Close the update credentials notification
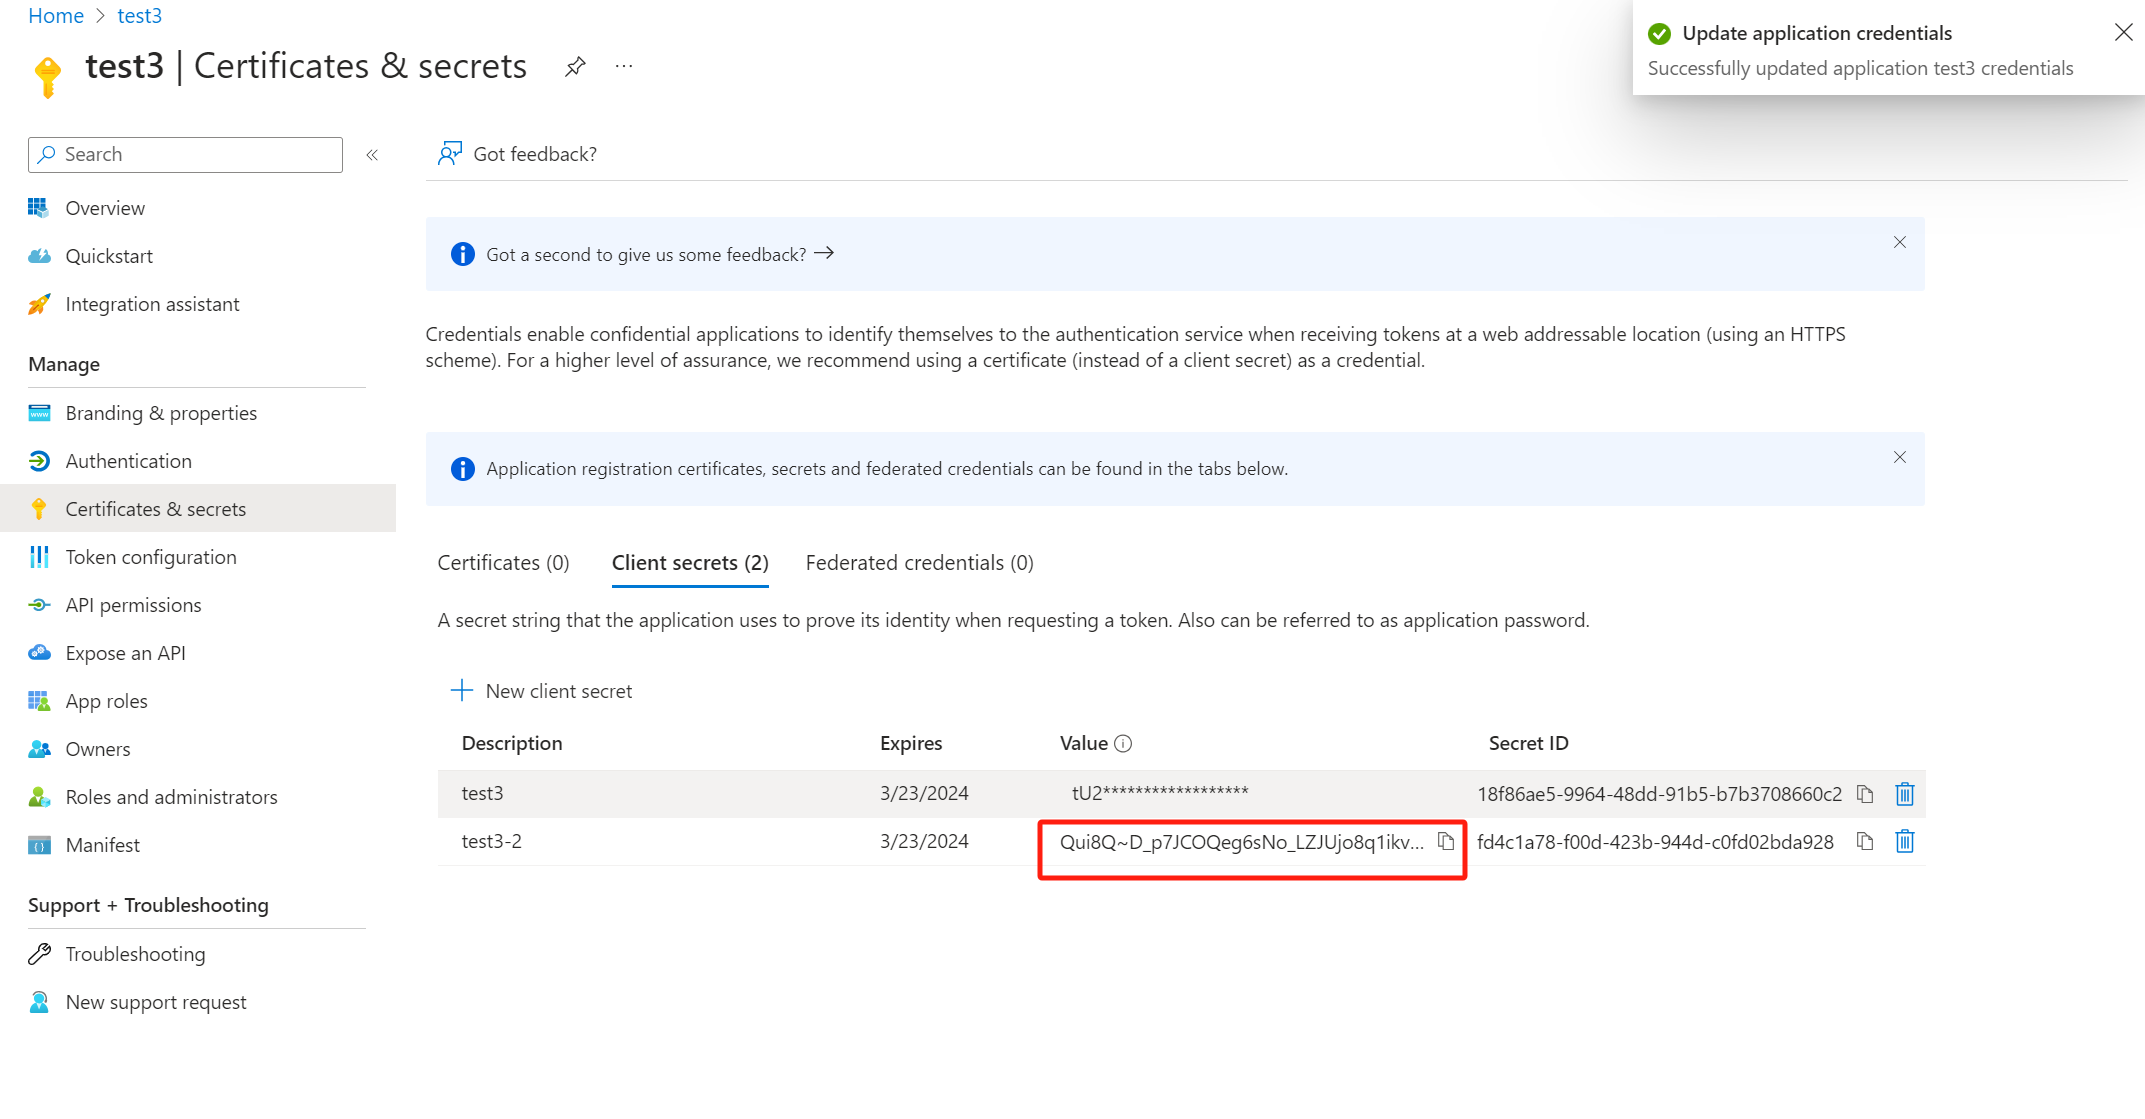 click(x=2123, y=33)
